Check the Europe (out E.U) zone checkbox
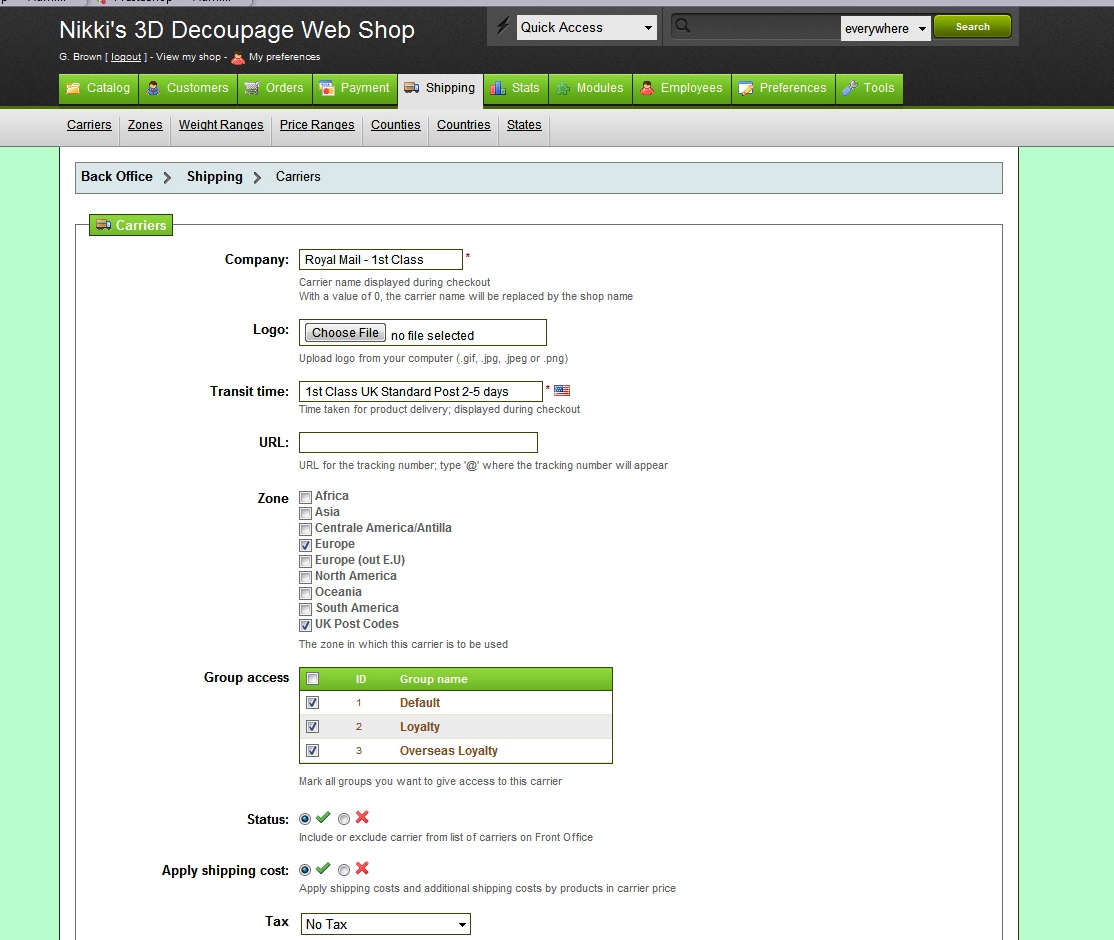This screenshot has height=940, width=1114. click(x=305, y=561)
